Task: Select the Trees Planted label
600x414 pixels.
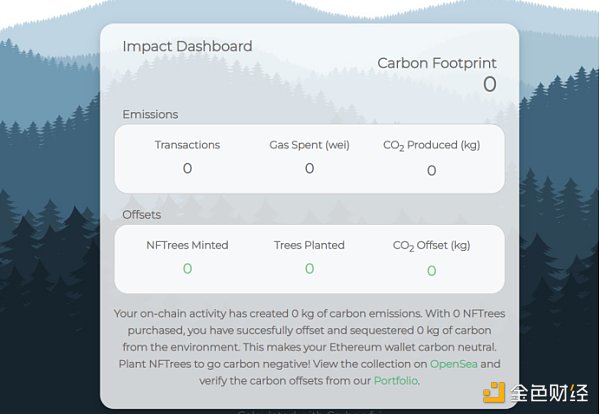Action: pyautogui.click(x=309, y=245)
